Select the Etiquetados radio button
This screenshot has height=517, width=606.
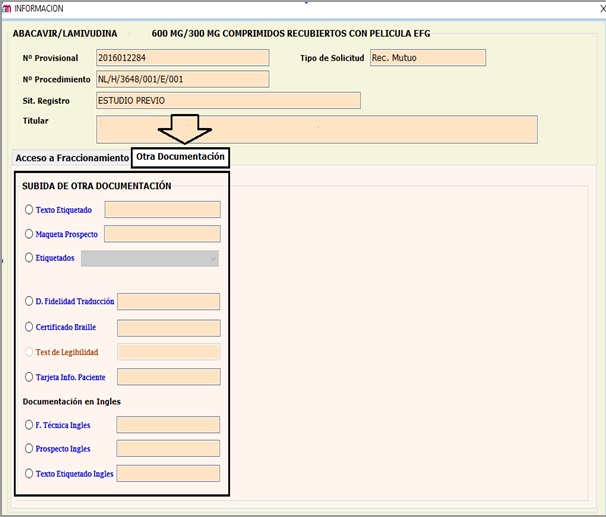29,258
